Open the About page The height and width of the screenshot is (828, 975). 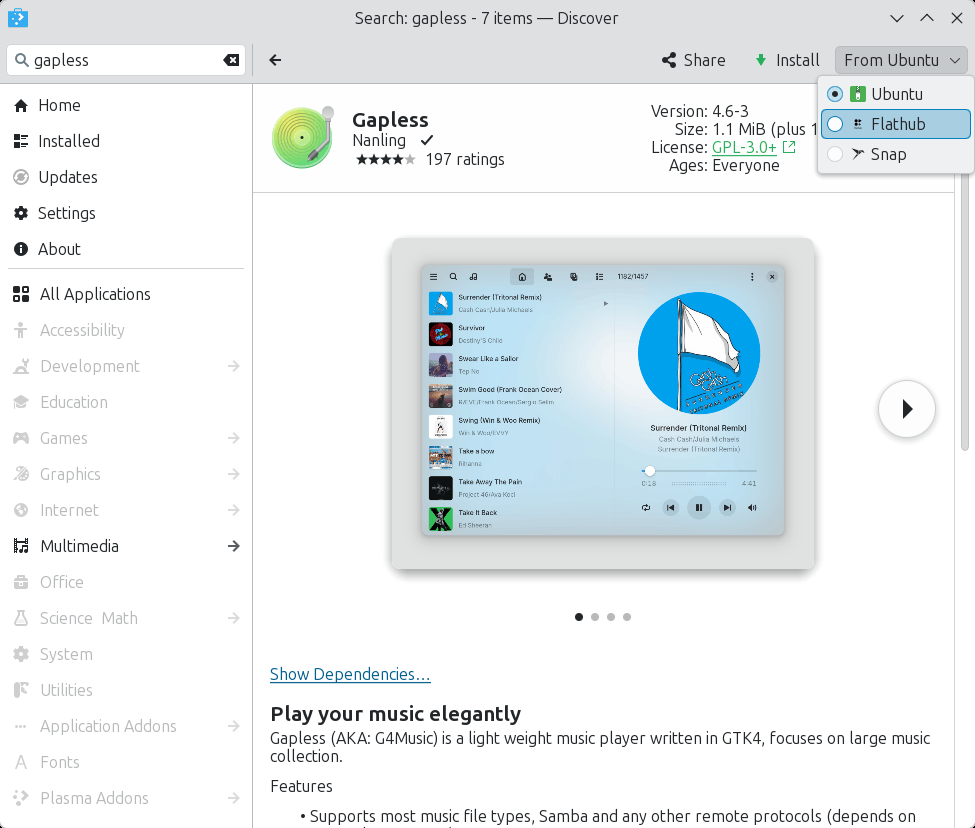59,249
